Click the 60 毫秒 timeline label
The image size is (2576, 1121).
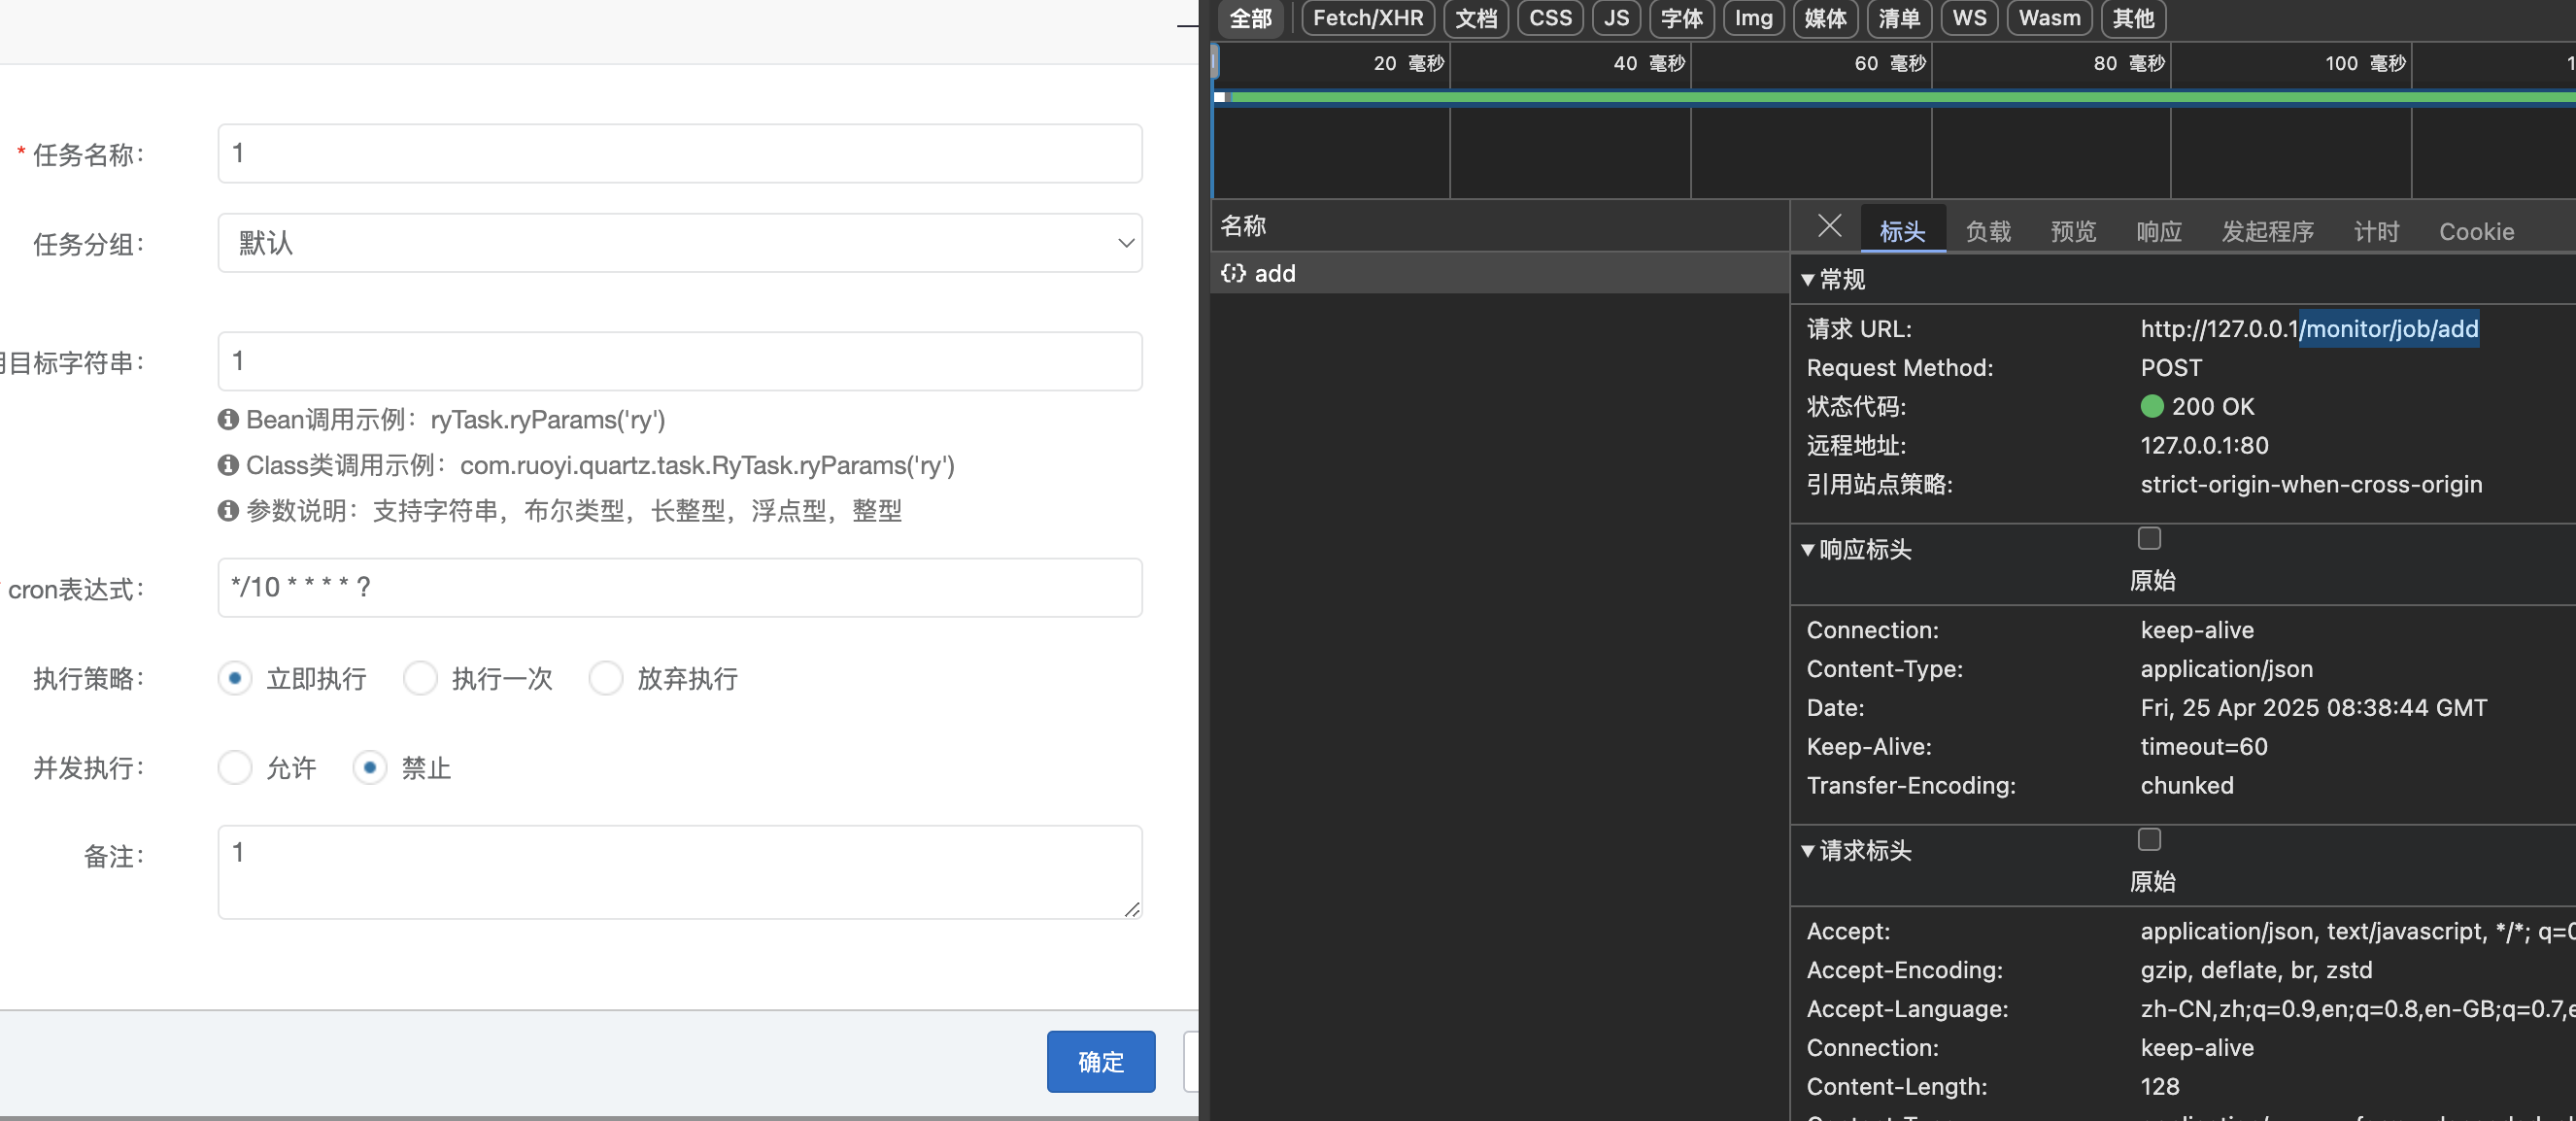point(1889,63)
